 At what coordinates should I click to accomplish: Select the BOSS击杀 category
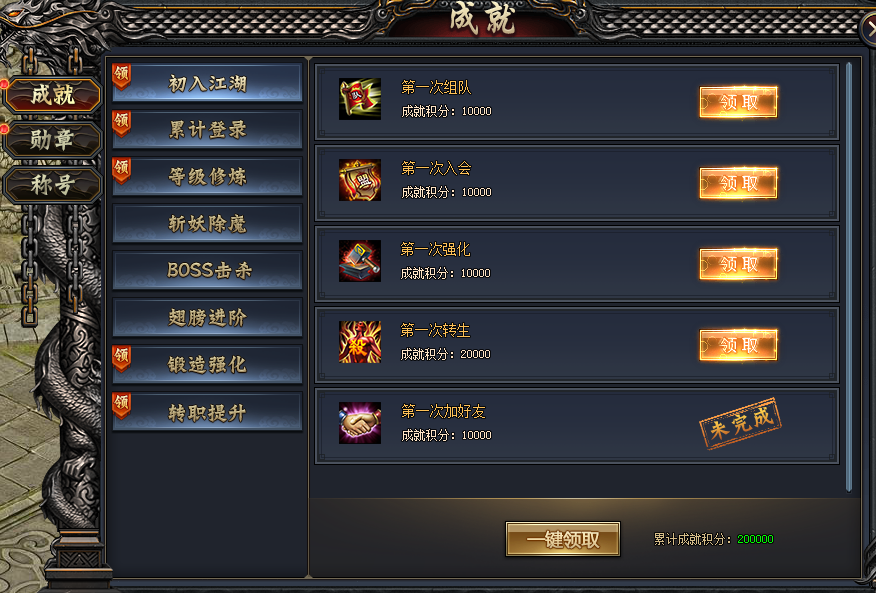pyautogui.click(x=207, y=271)
